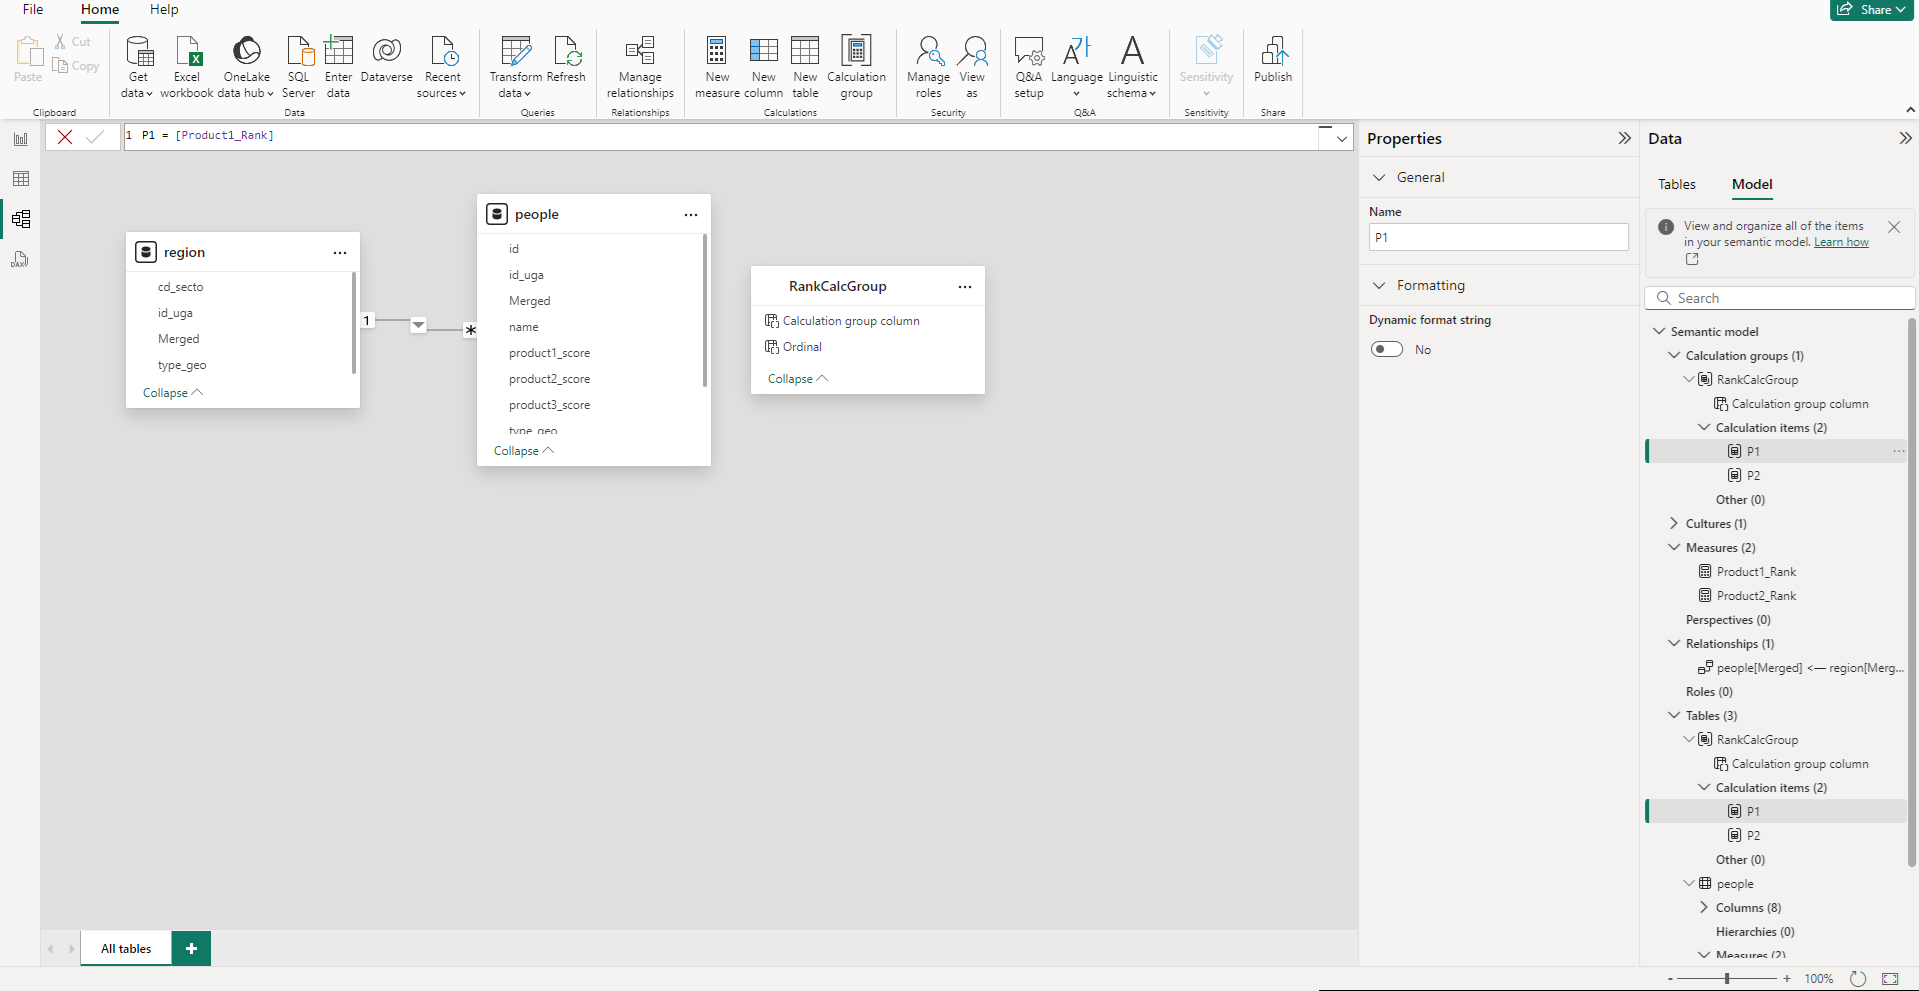Collapse the RankCalcGroup table card
Image resolution: width=1919 pixels, height=991 pixels.
[x=798, y=379]
